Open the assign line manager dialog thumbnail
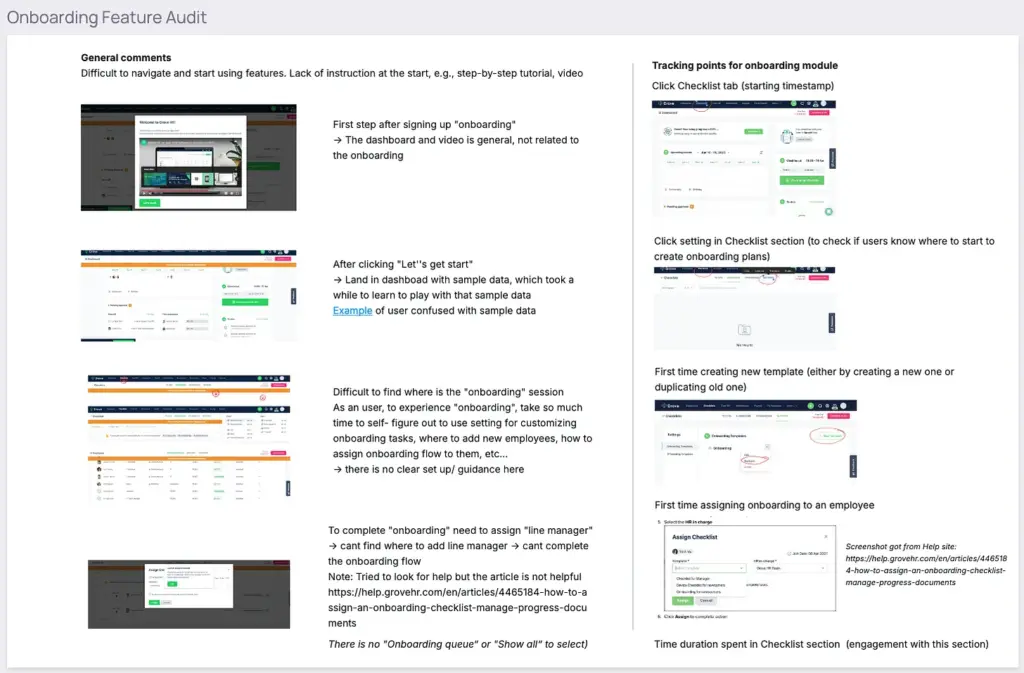 click(x=188, y=594)
